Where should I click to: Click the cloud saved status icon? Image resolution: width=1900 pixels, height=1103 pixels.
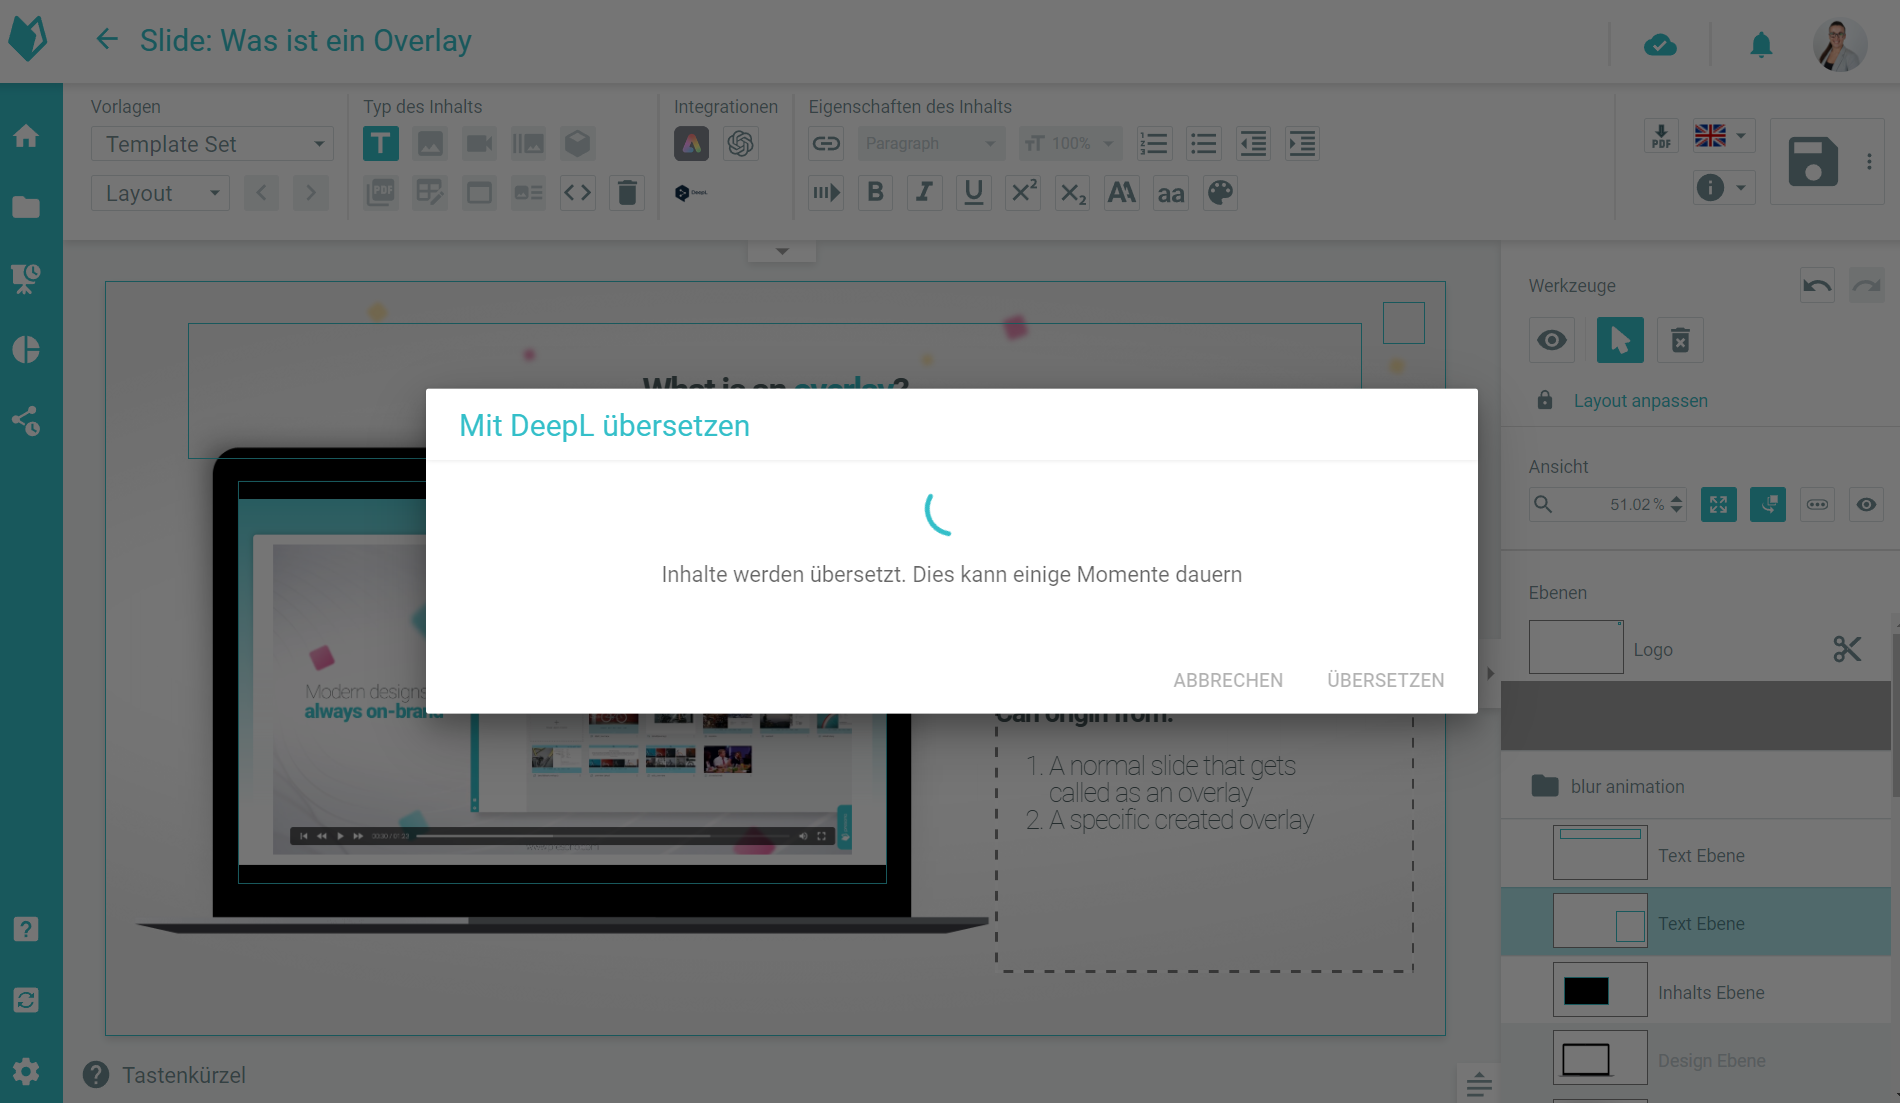tap(1660, 45)
